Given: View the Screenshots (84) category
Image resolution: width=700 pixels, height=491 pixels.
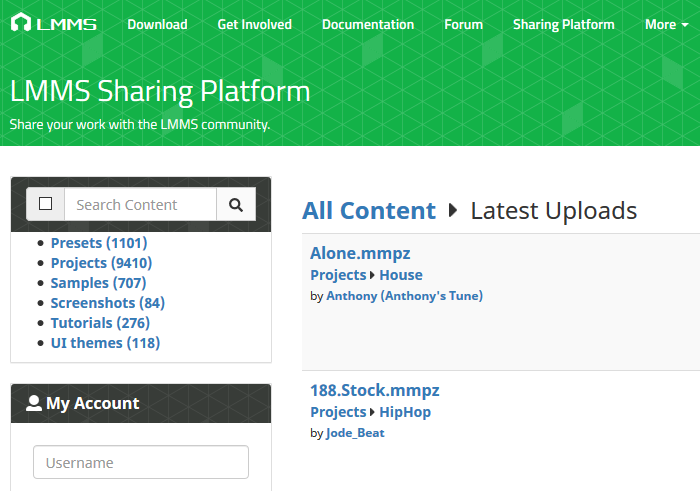Looking at the screenshot, I should [107, 303].
